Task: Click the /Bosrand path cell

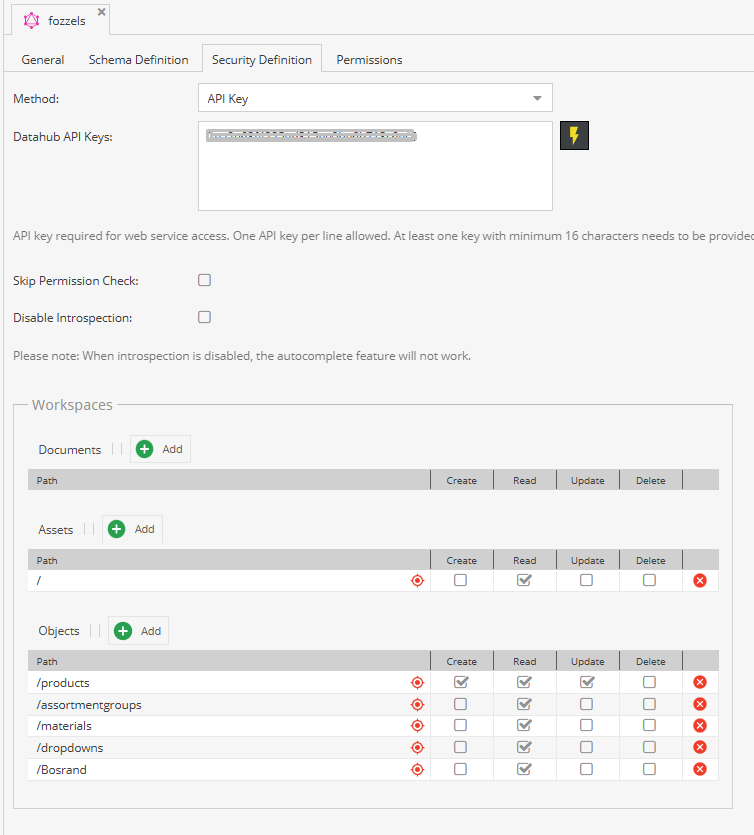Action: 229,769
